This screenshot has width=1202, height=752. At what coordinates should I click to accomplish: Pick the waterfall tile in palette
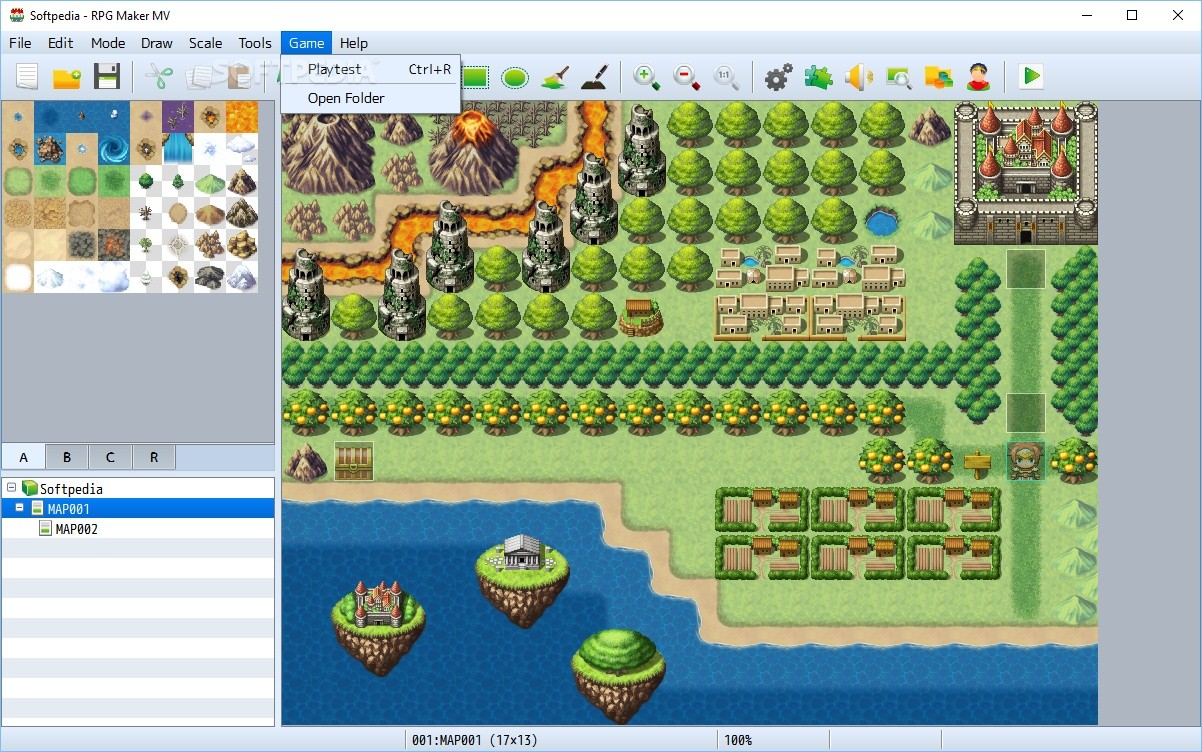(x=178, y=148)
